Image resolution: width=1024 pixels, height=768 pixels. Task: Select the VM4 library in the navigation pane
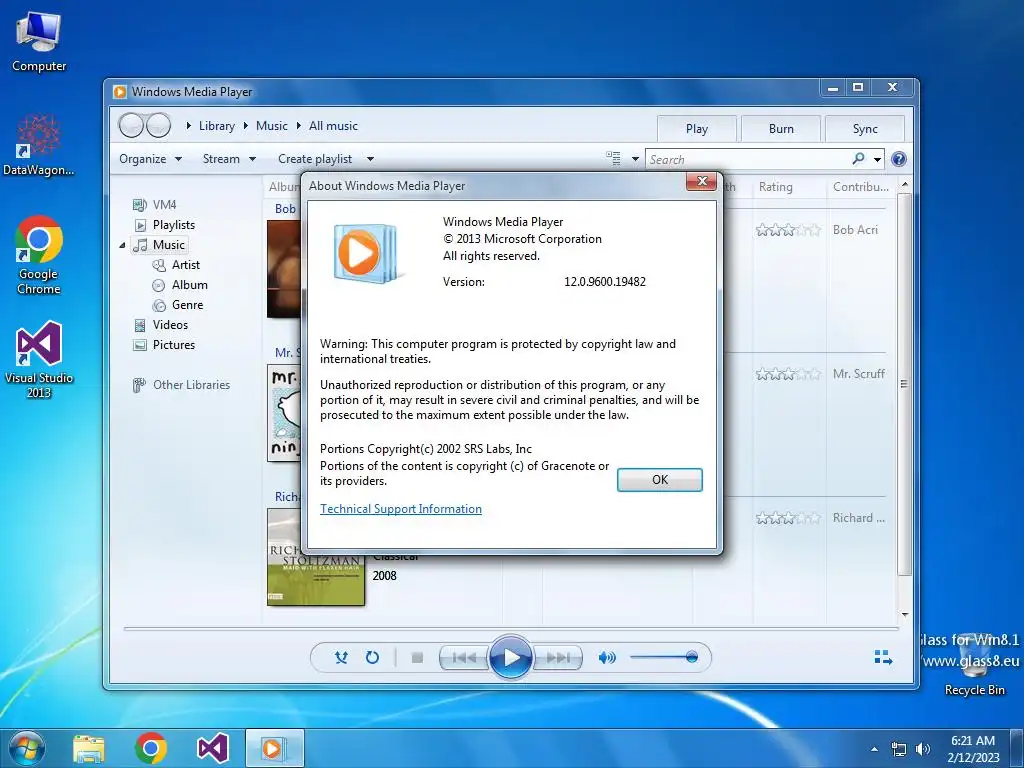[155, 205]
